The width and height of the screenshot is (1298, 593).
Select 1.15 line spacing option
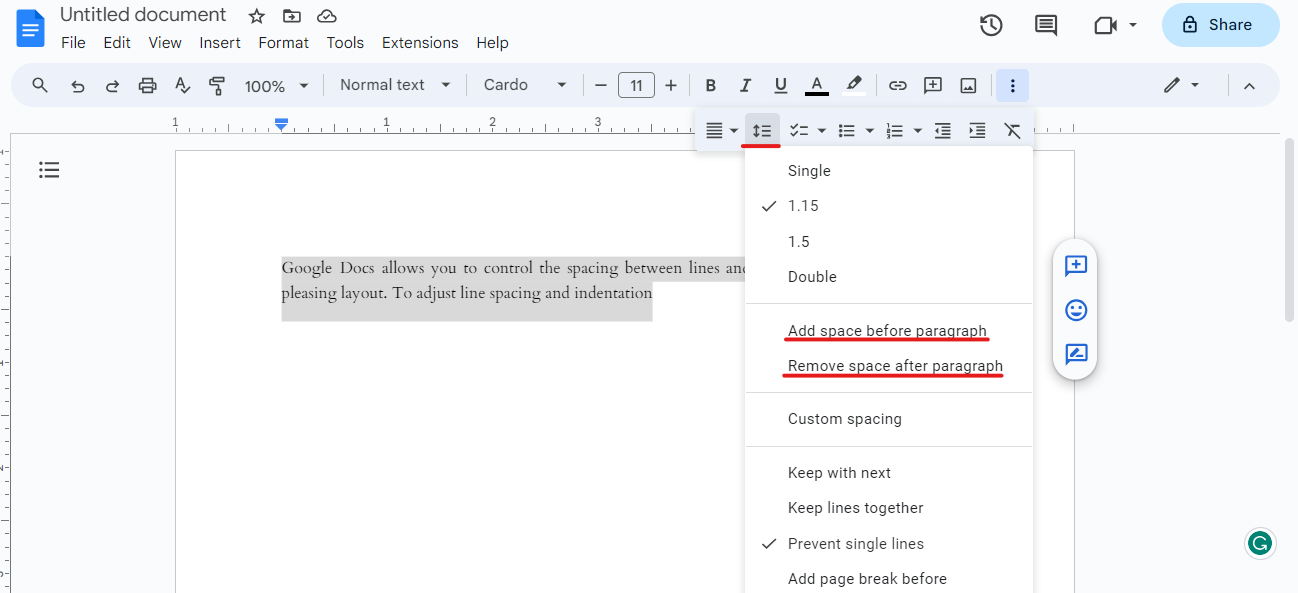(803, 206)
